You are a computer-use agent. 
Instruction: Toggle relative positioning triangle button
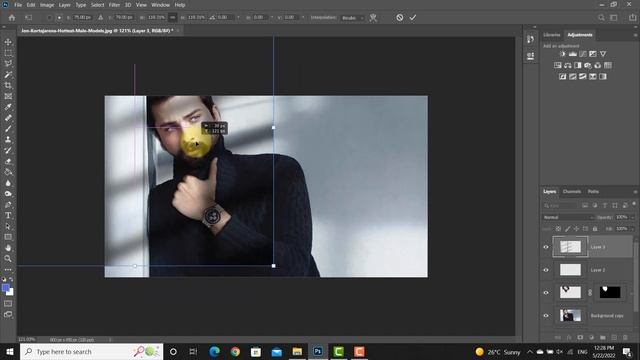pos(100,18)
